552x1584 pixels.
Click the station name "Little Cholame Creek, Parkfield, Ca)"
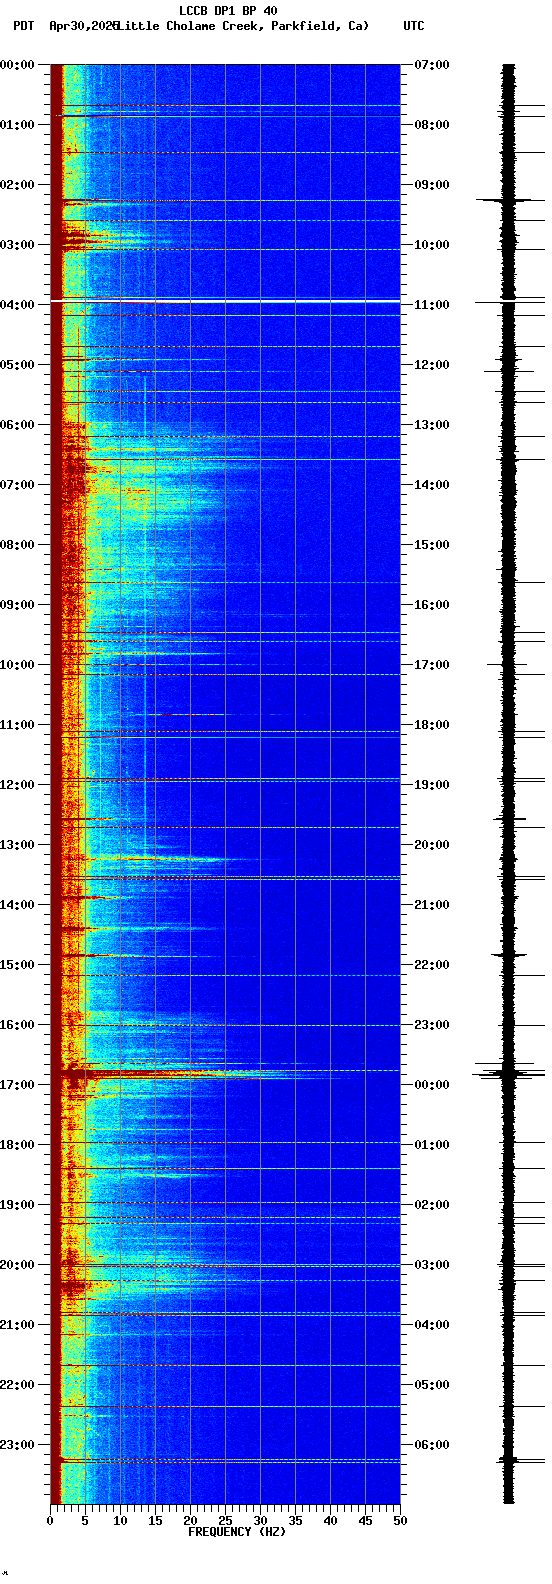click(243, 26)
